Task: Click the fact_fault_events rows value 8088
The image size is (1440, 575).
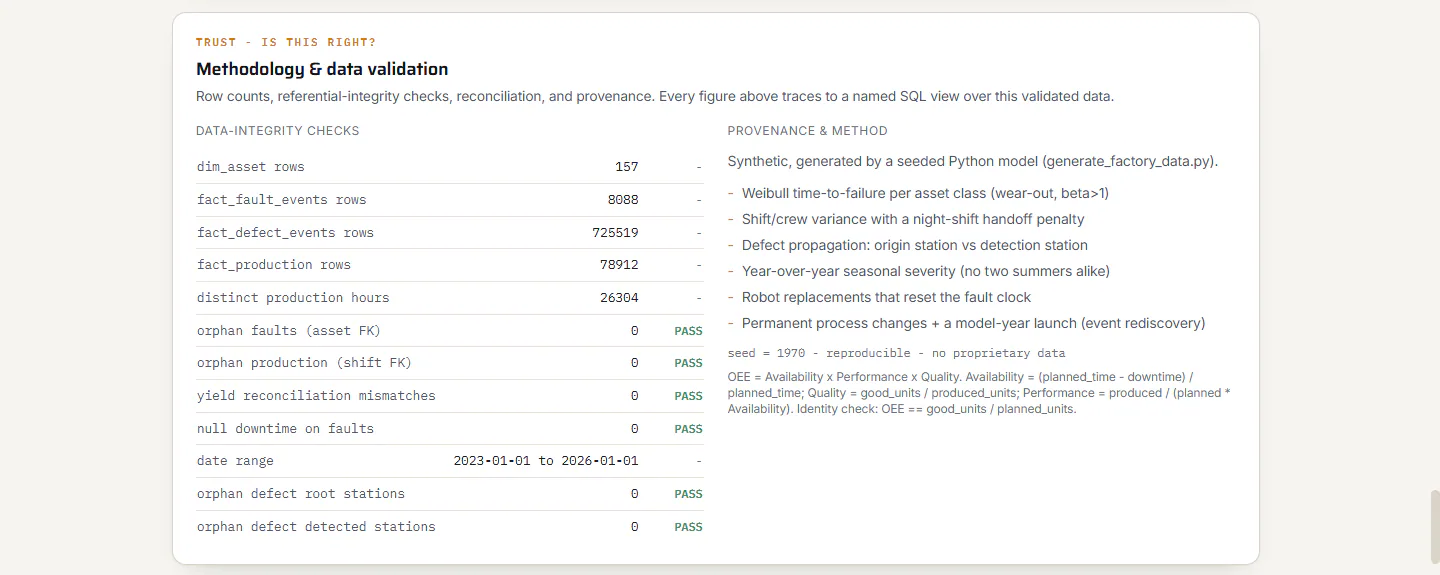Action: click(622, 200)
